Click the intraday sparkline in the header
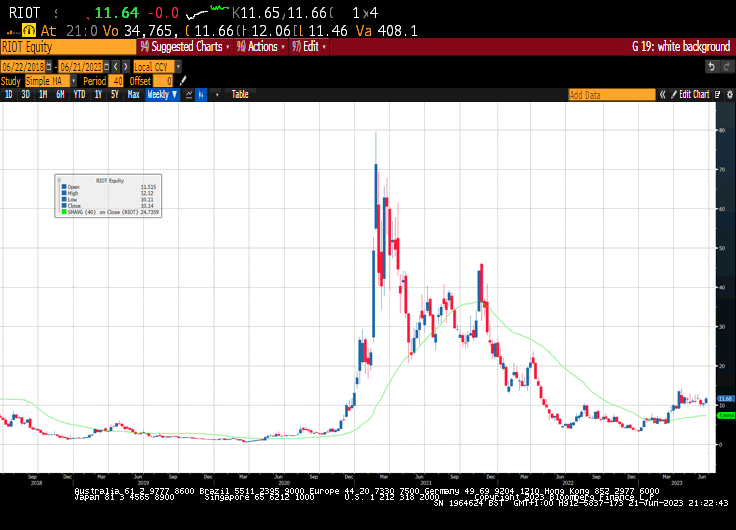736x530 pixels. (207, 12)
